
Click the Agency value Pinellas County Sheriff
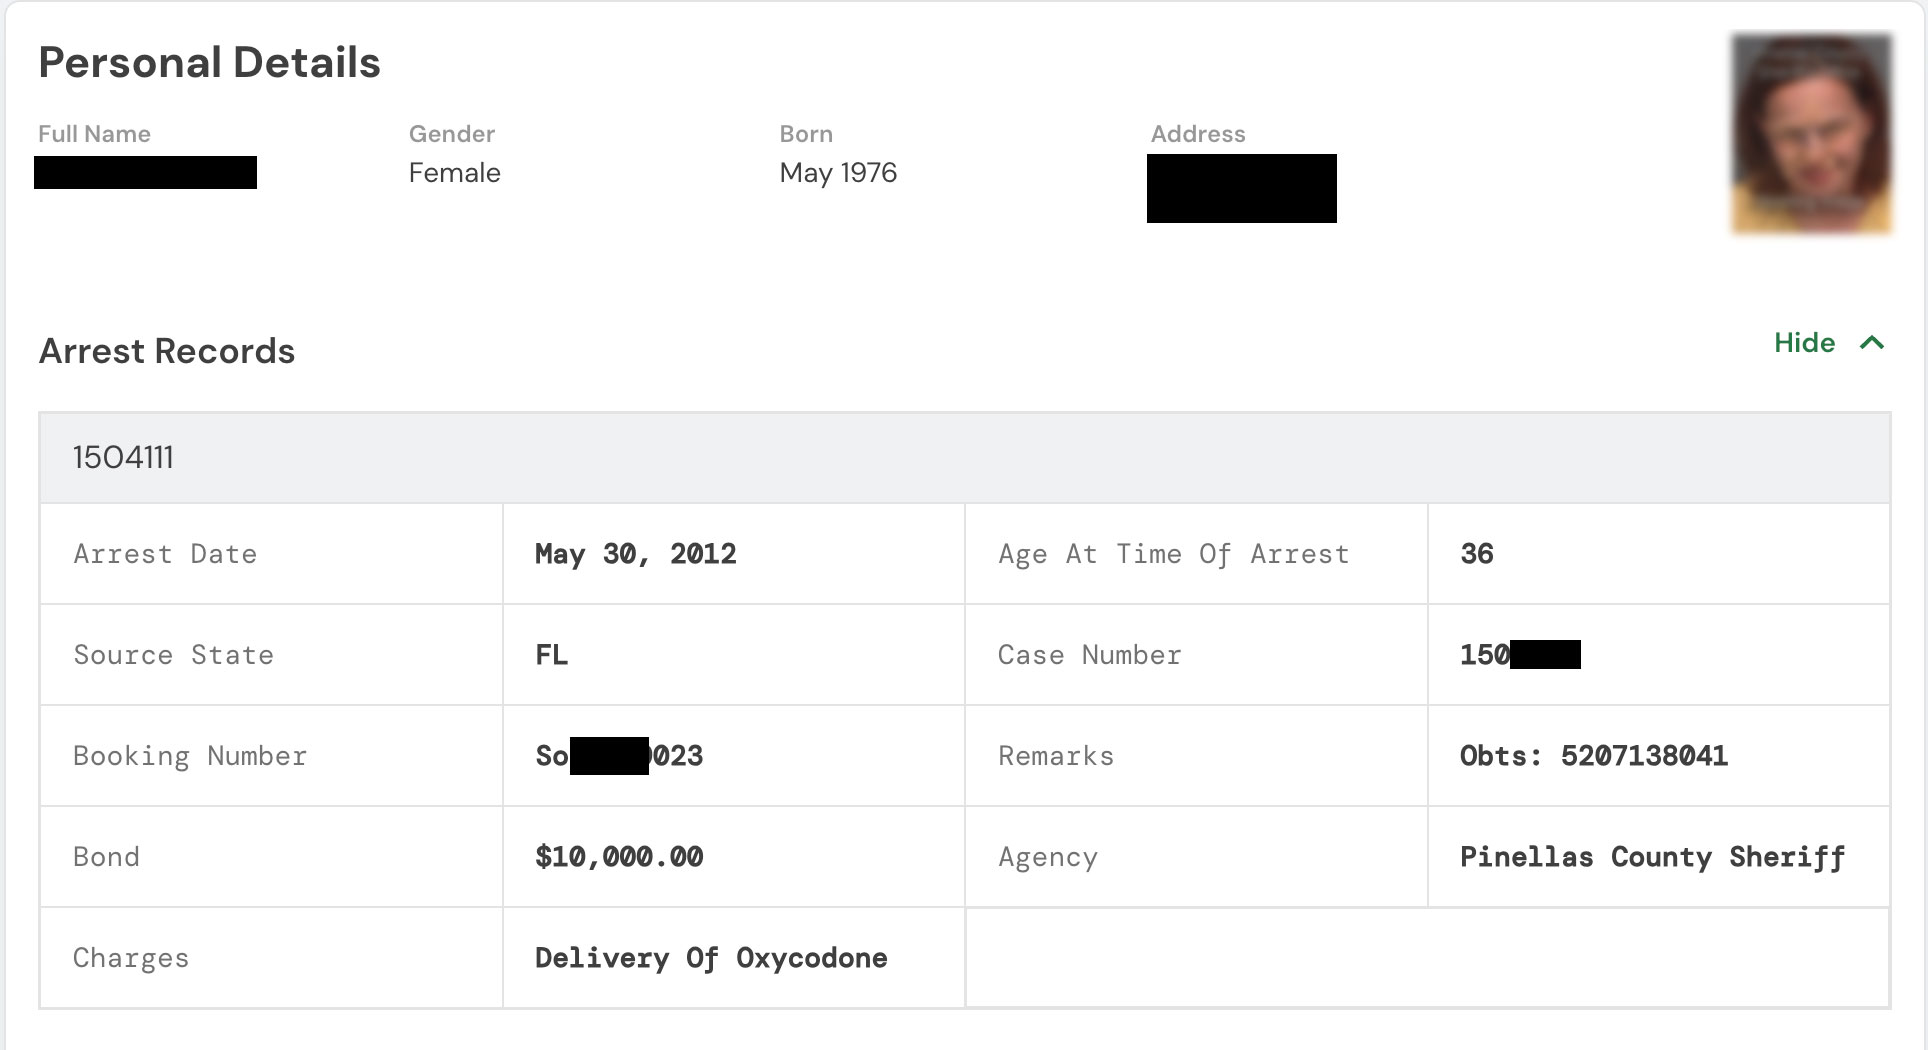[x=1651, y=856]
